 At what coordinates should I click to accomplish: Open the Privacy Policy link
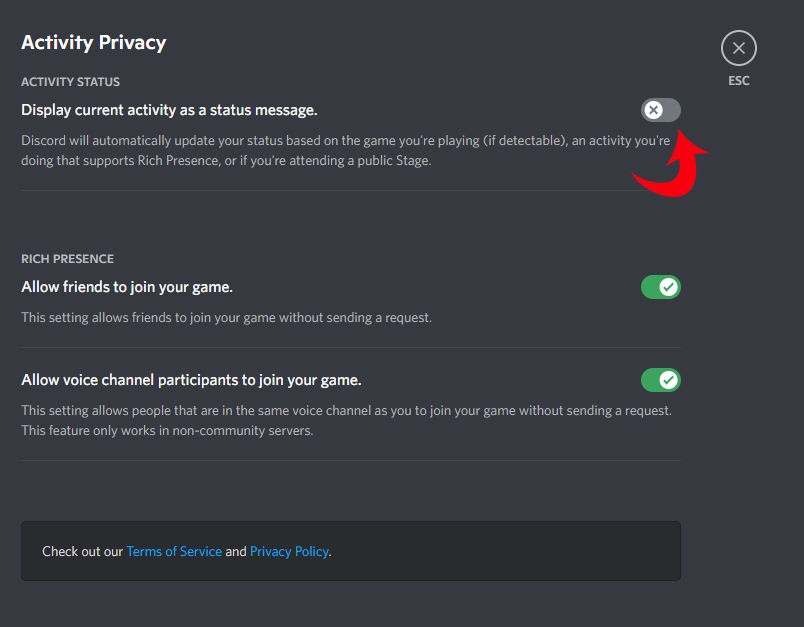point(289,551)
